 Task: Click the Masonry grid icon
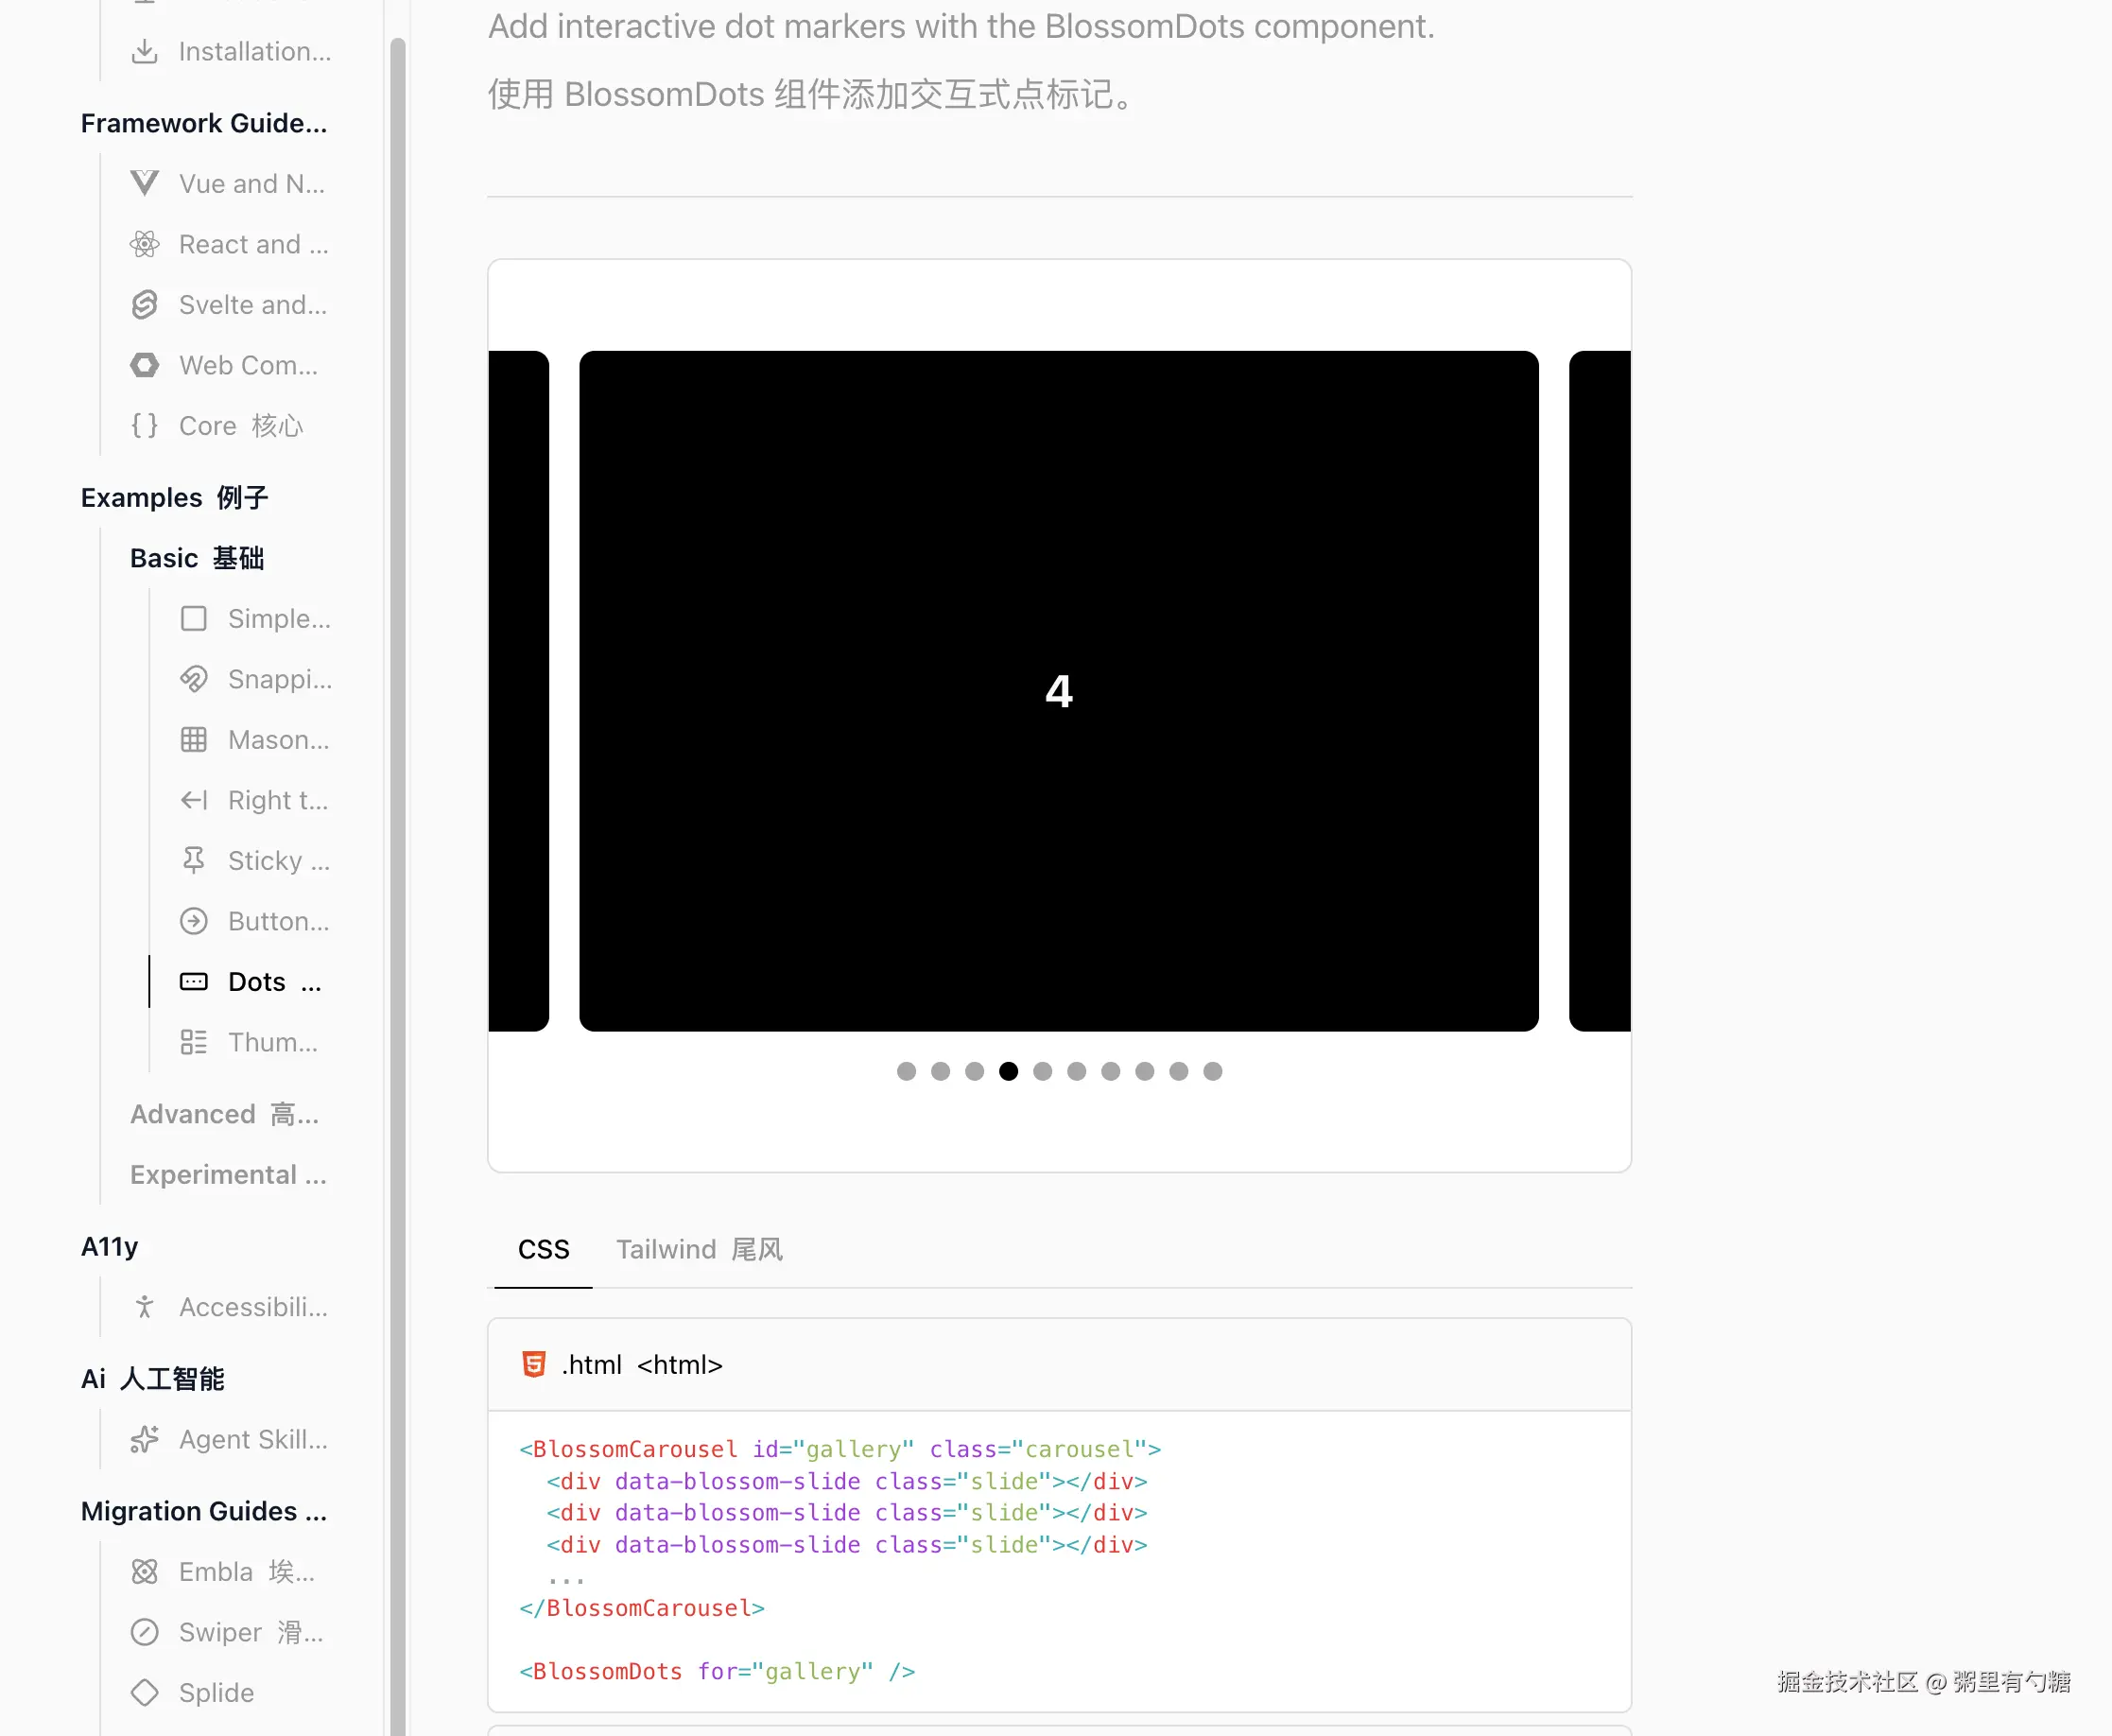coord(194,740)
